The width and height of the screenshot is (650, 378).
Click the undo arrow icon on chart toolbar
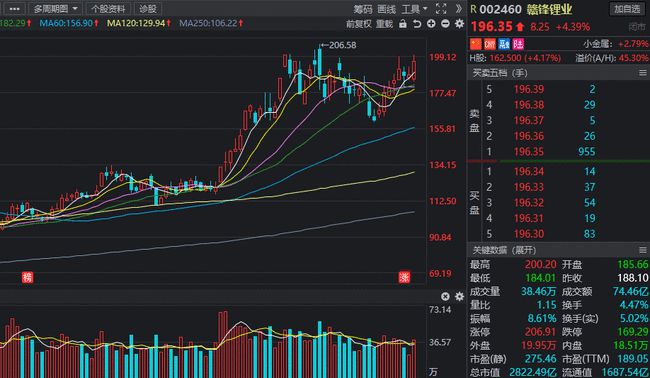pyautogui.click(x=417, y=24)
